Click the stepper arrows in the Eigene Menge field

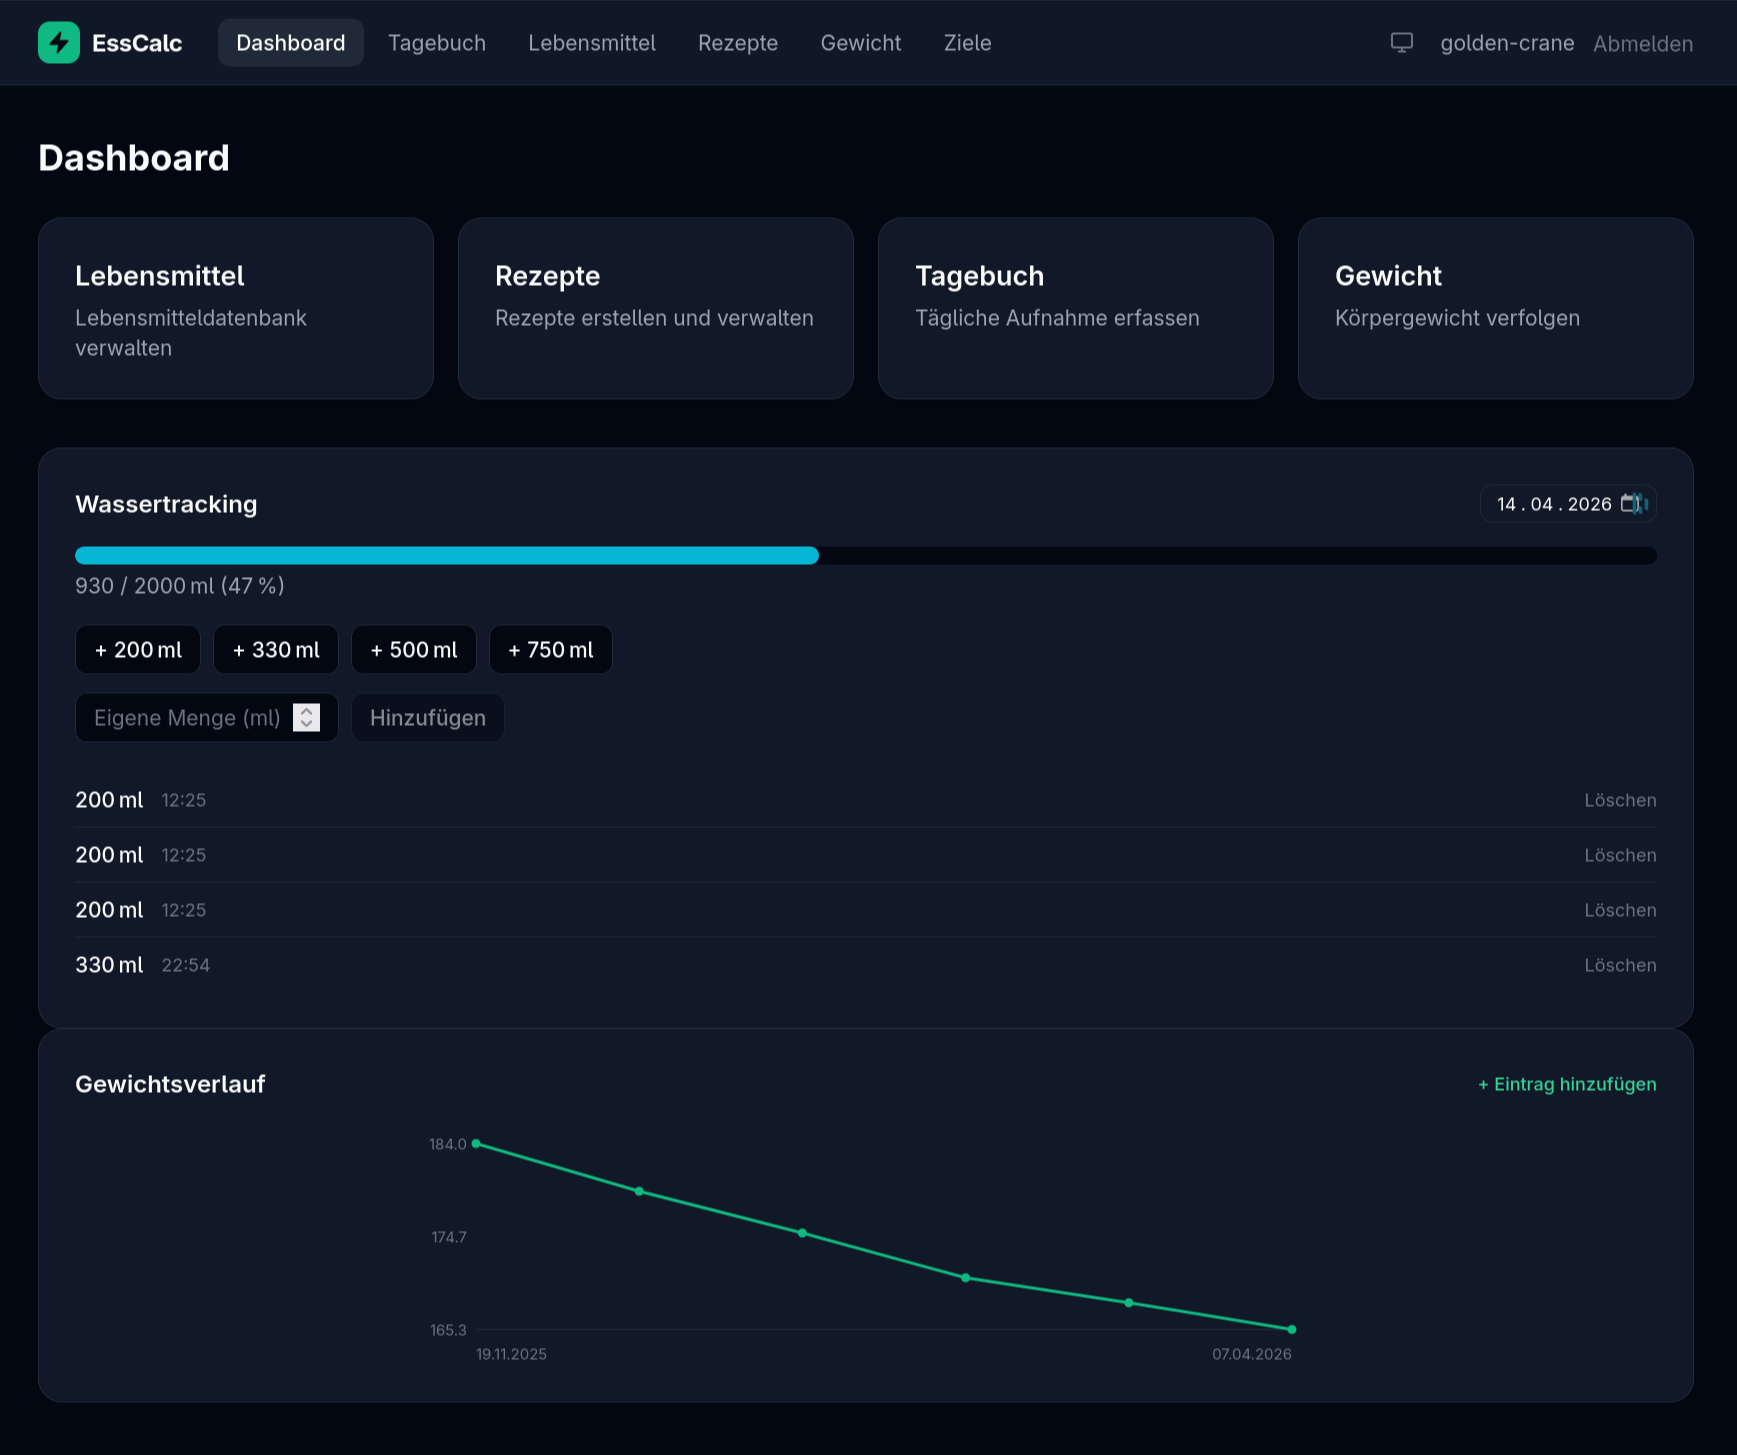(x=307, y=718)
